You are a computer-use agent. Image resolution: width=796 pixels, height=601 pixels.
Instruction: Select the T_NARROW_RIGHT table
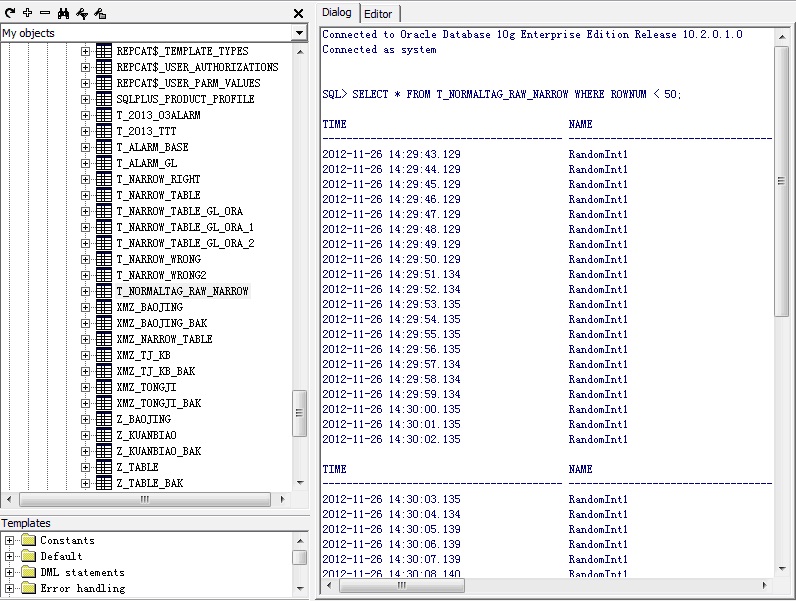click(x=158, y=179)
